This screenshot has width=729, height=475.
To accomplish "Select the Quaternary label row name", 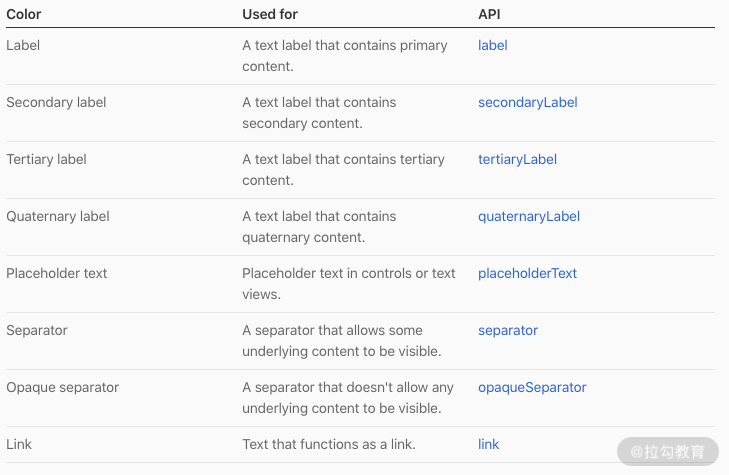I will coord(58,216).
